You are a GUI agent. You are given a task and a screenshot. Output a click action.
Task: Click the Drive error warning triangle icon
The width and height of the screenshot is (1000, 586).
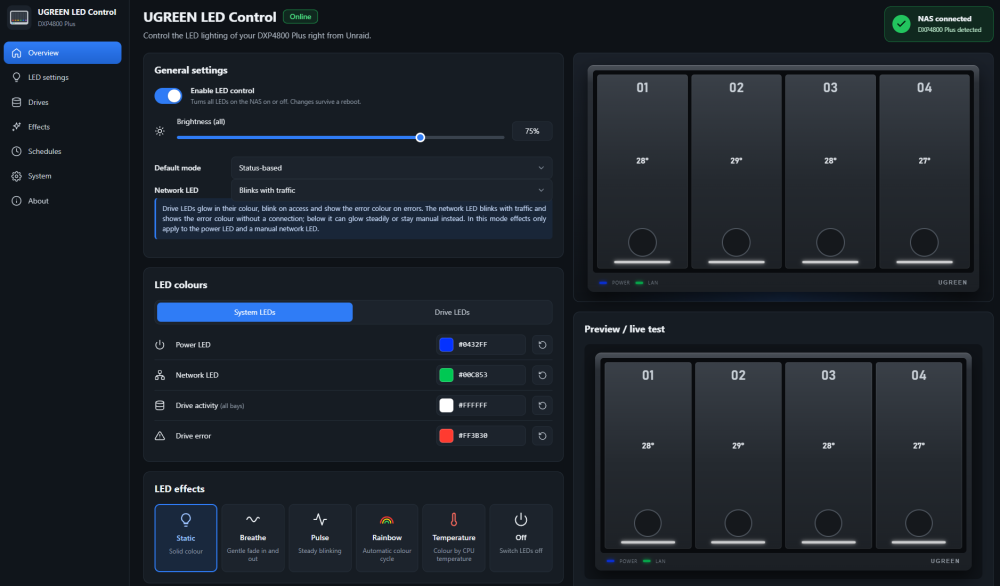click(x=159, y=436)
